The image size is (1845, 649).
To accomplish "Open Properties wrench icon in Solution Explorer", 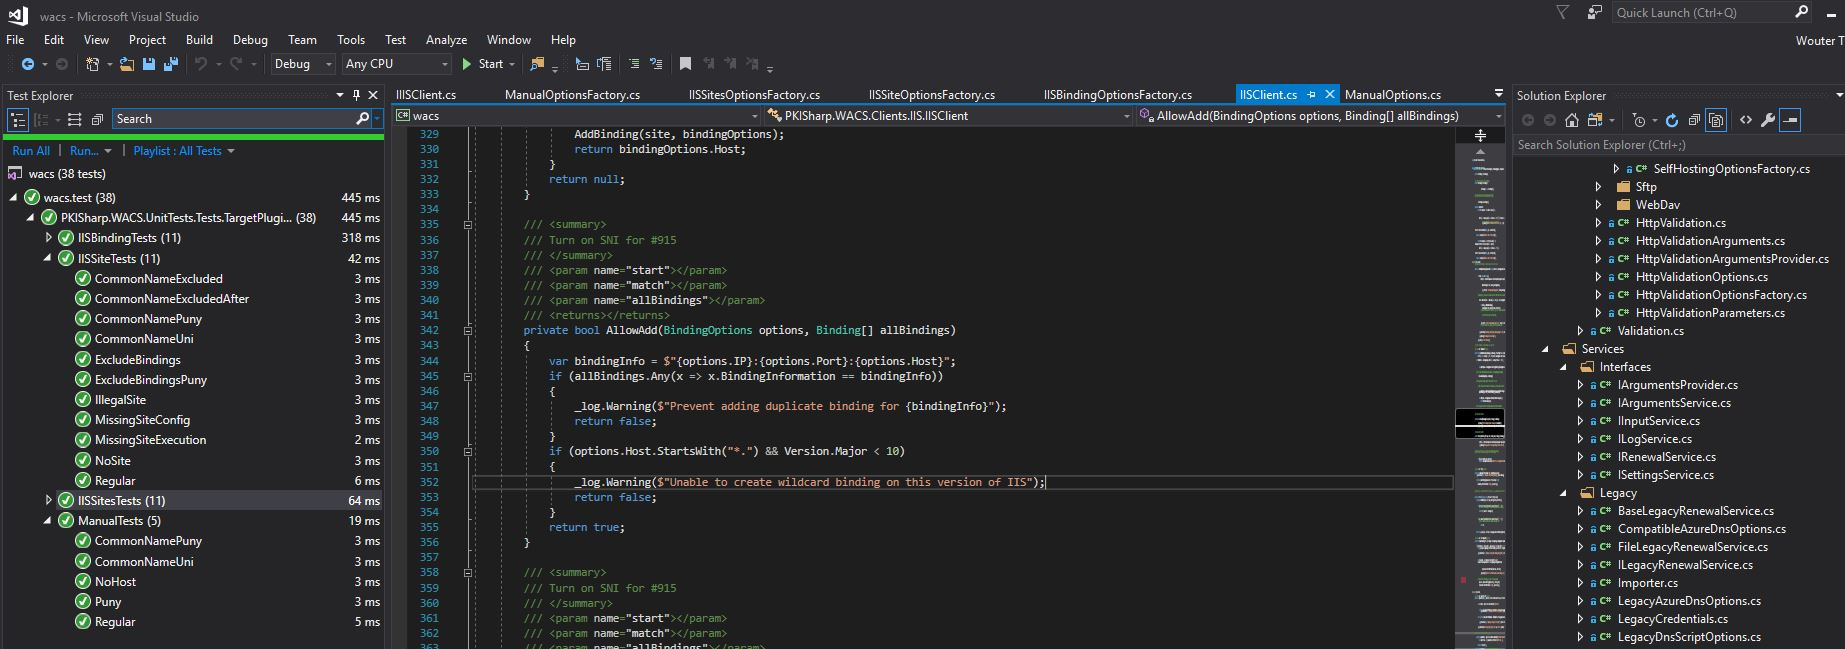I will point(1767,120).
